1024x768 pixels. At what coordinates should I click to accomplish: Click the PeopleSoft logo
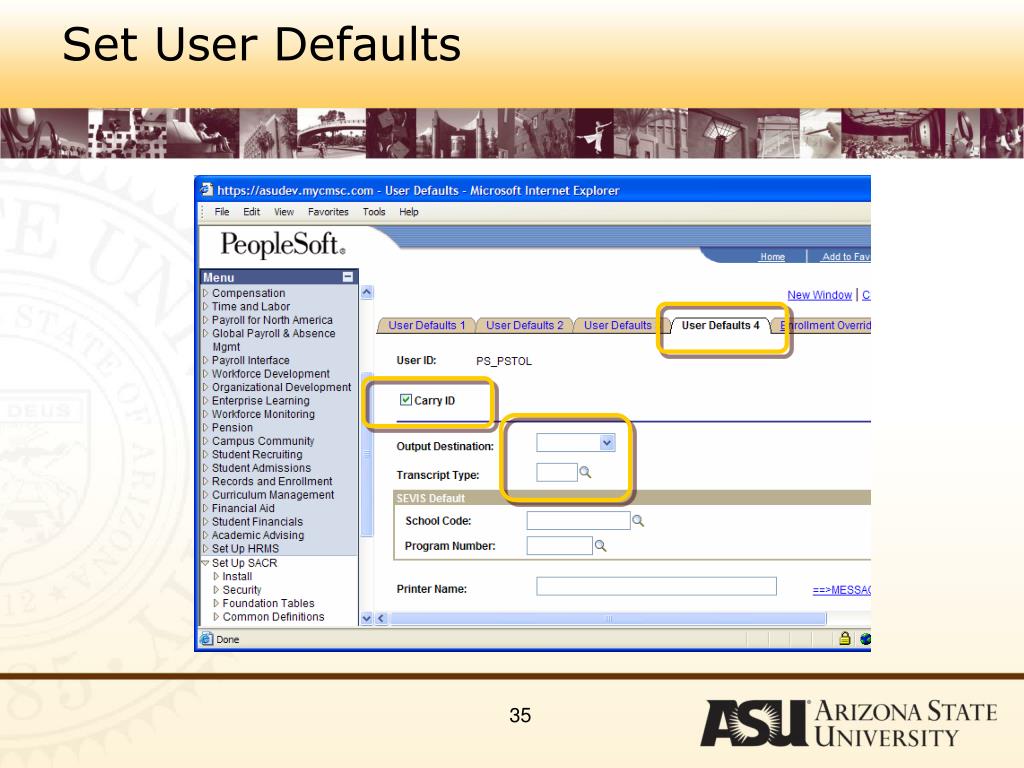coord(282,245)
